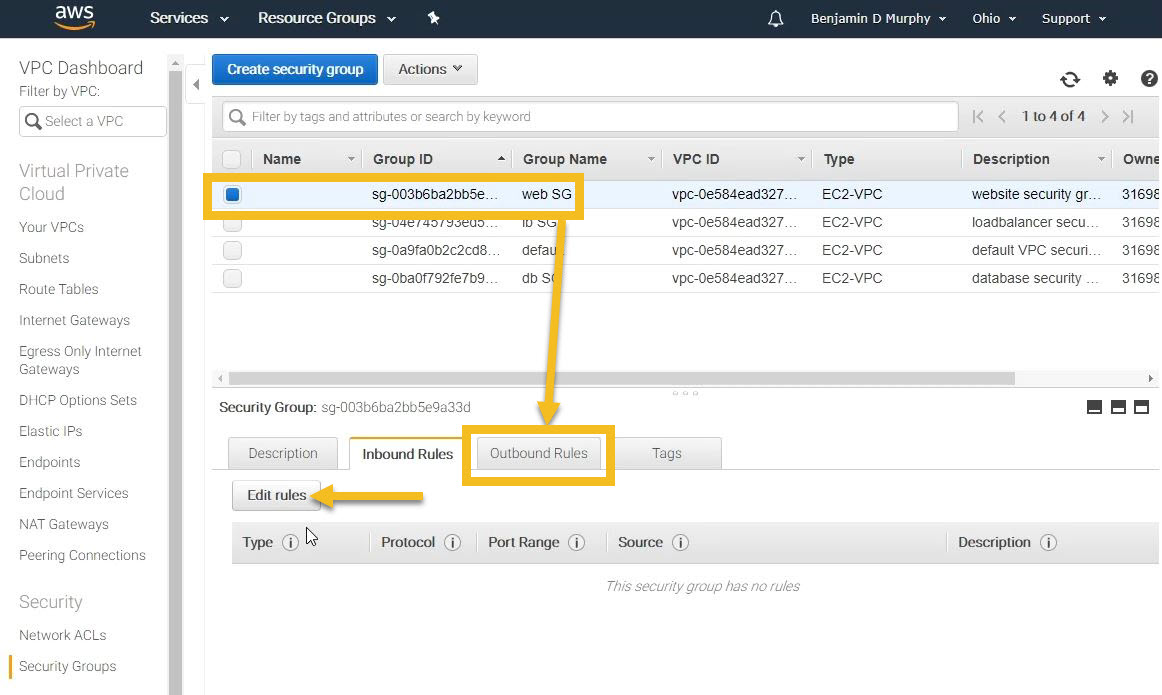
Task: Click the Type column info icon
Action: [290, 542]
